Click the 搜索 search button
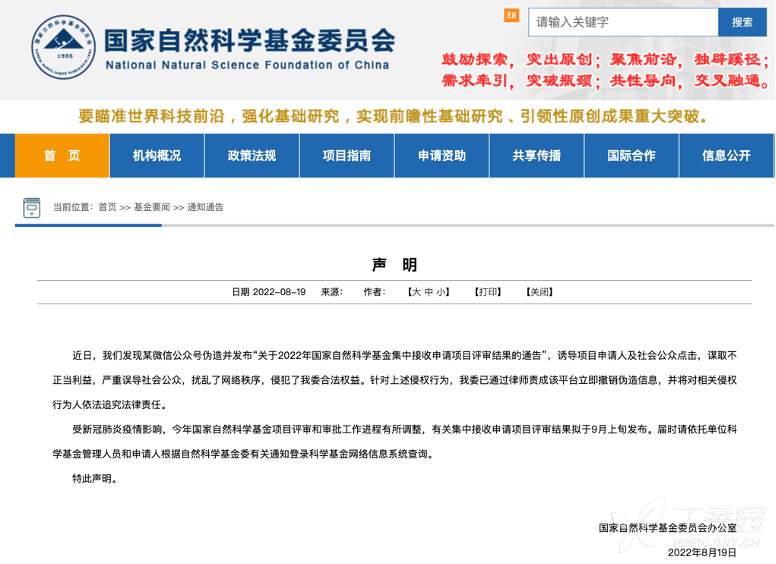This screenshot has height=564, width=776. 742,22
